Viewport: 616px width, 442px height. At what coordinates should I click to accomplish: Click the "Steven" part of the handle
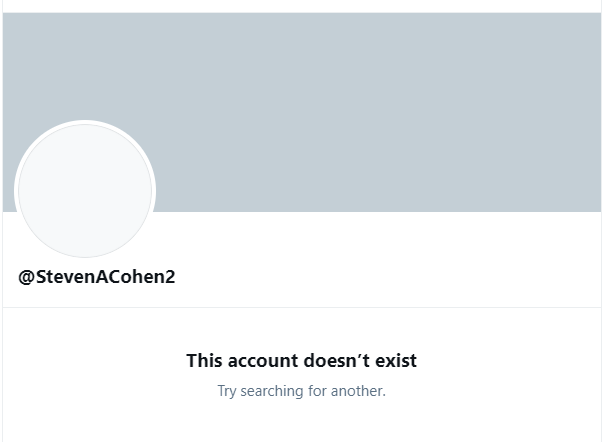(60, 277)
